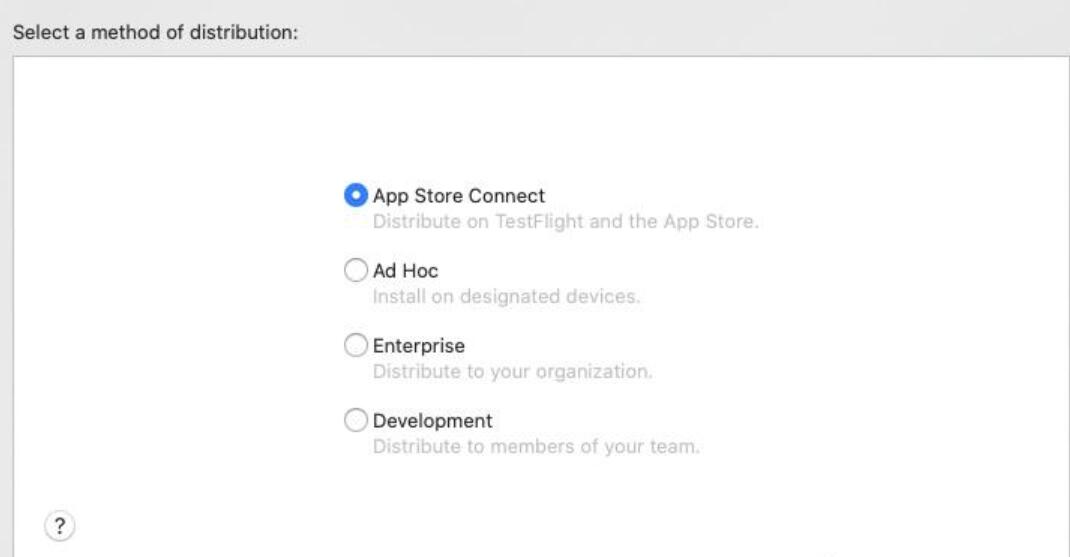Select the App Store Connect radio button
The width and height of the screenshot is (1070, 557).
tap(356, 195)
